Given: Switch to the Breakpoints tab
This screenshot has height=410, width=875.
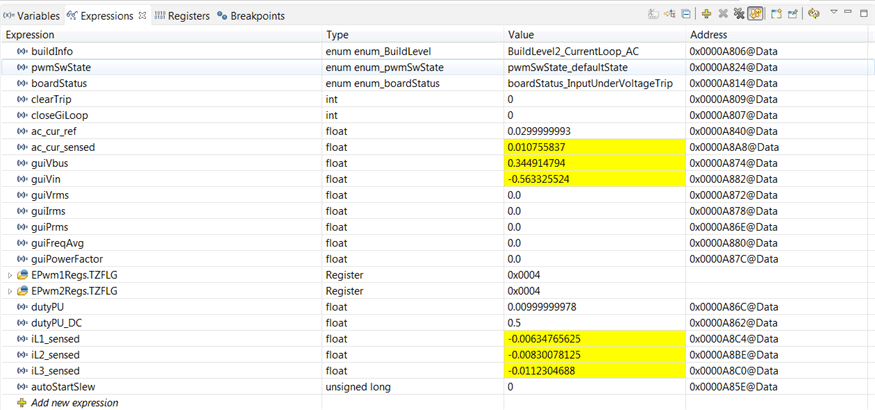Looking at the screenshot, I should point(251,16).
